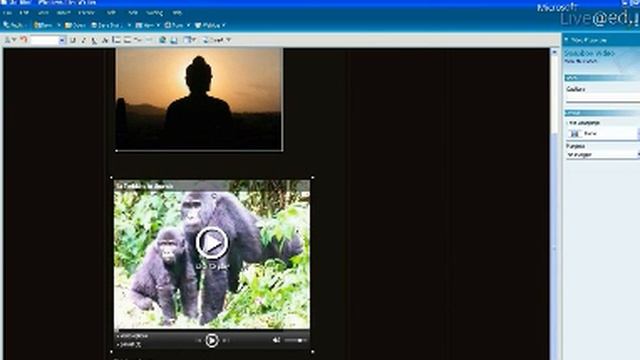Viewport: 640px width, 360px height.
Task: Click the Soapbox Video link in sidebar
Action: coord(589,53)
